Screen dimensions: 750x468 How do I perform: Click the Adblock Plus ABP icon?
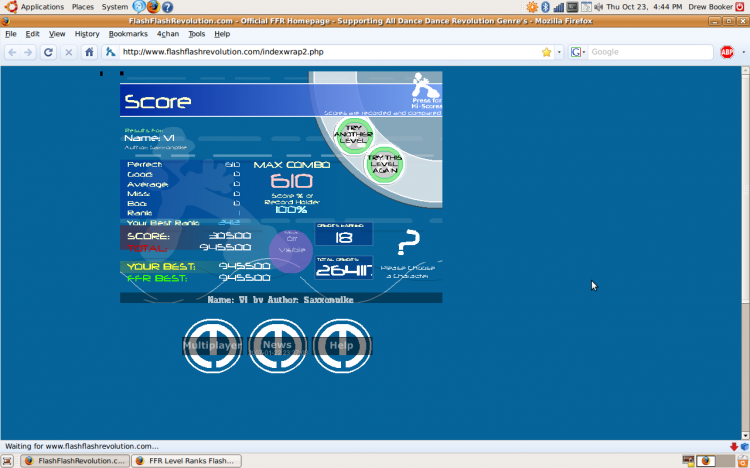[x=727, y=52]
